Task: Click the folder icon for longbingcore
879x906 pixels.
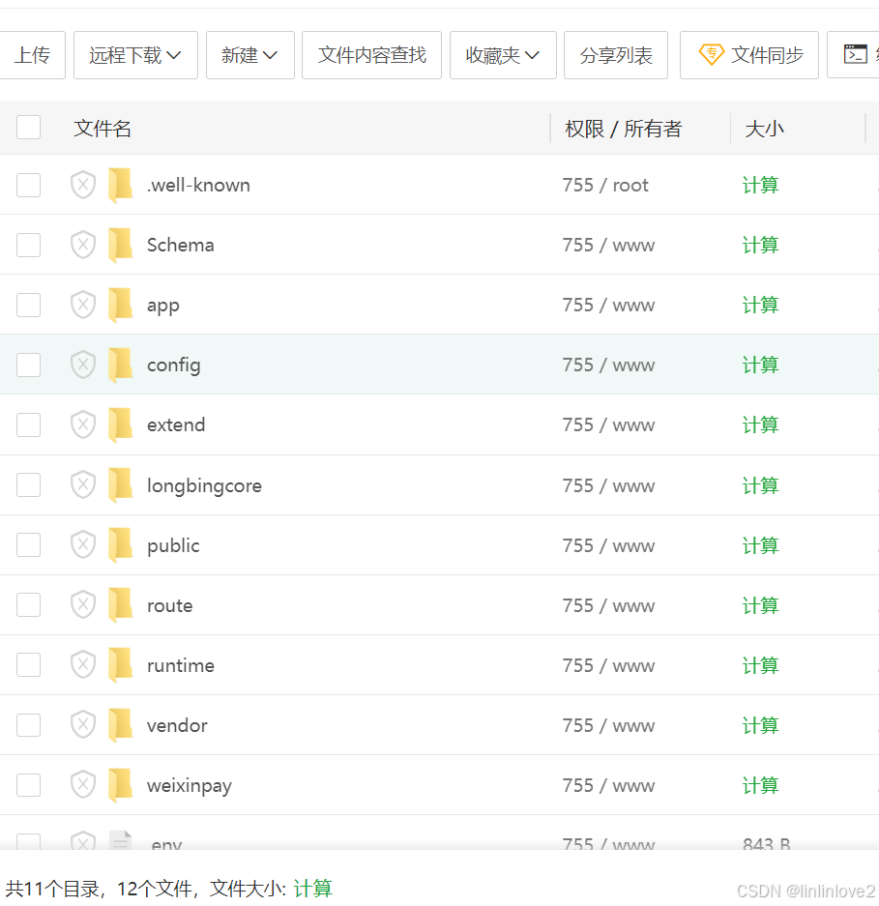Action: pyautogui.click(x=120, y=485)
